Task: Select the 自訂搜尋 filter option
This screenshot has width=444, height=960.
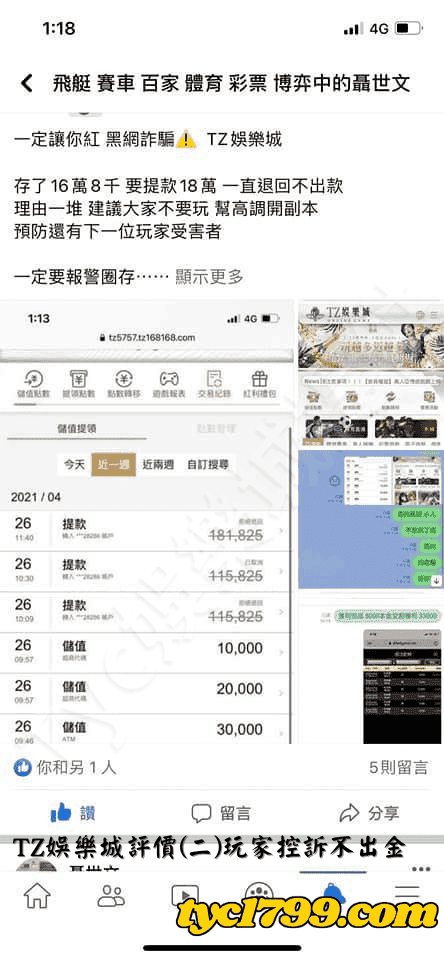Action: pos(208,464)
